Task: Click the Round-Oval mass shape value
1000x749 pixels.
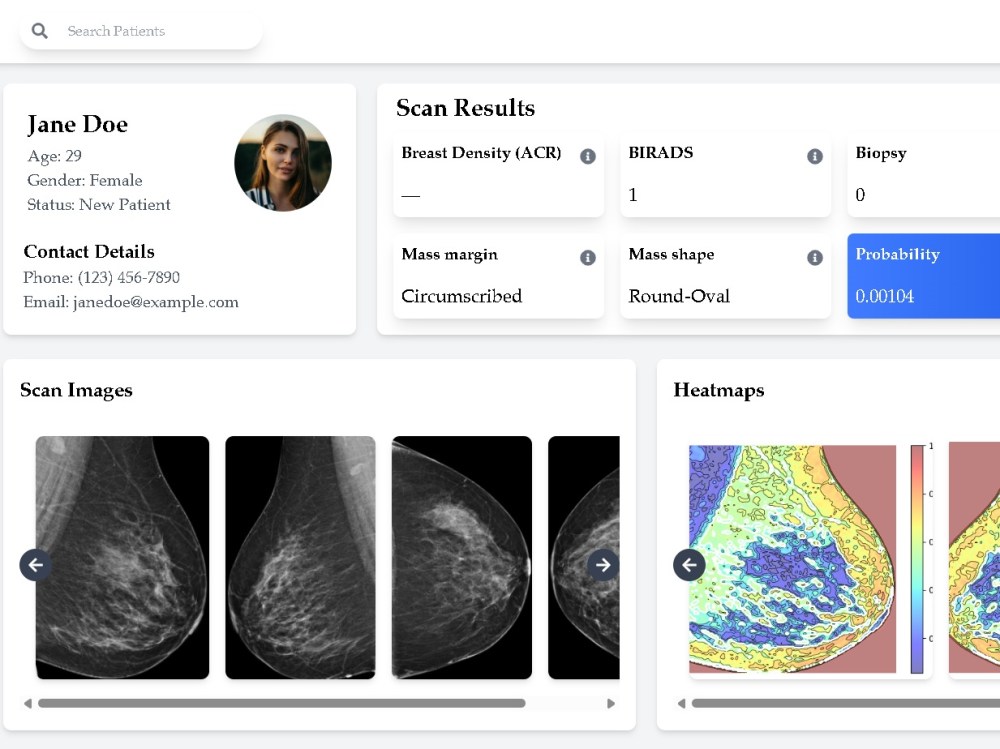Action: [x=679, y=296]
